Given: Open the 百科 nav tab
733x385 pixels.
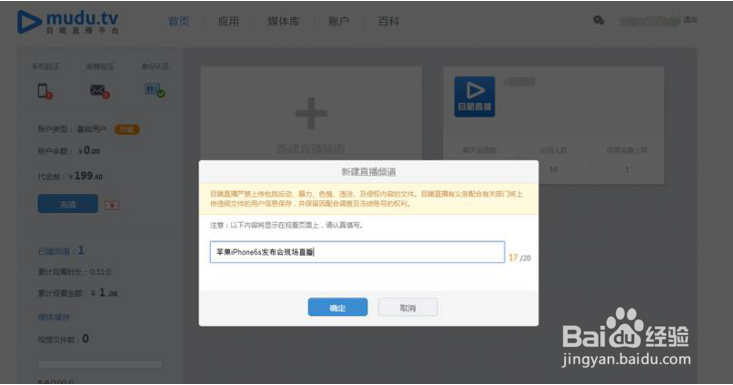Looking at the screenshot, I should (x=388, y=21).
